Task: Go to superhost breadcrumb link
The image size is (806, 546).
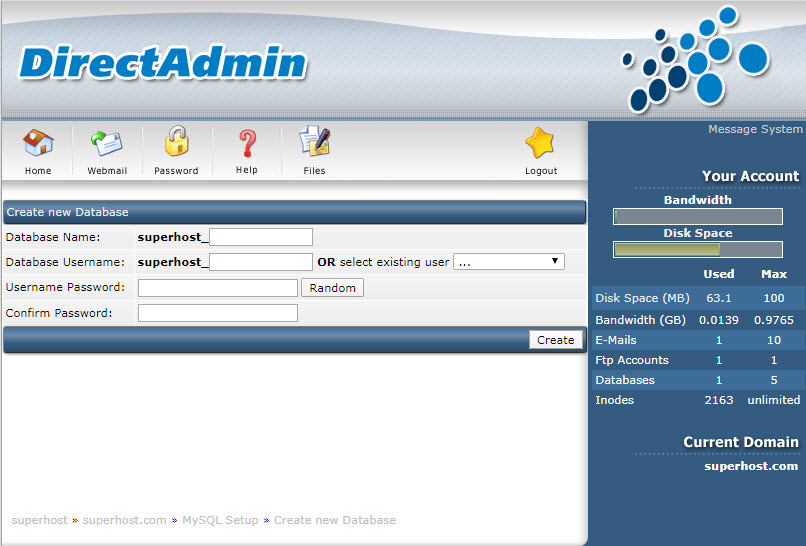Action: [39, 521]
